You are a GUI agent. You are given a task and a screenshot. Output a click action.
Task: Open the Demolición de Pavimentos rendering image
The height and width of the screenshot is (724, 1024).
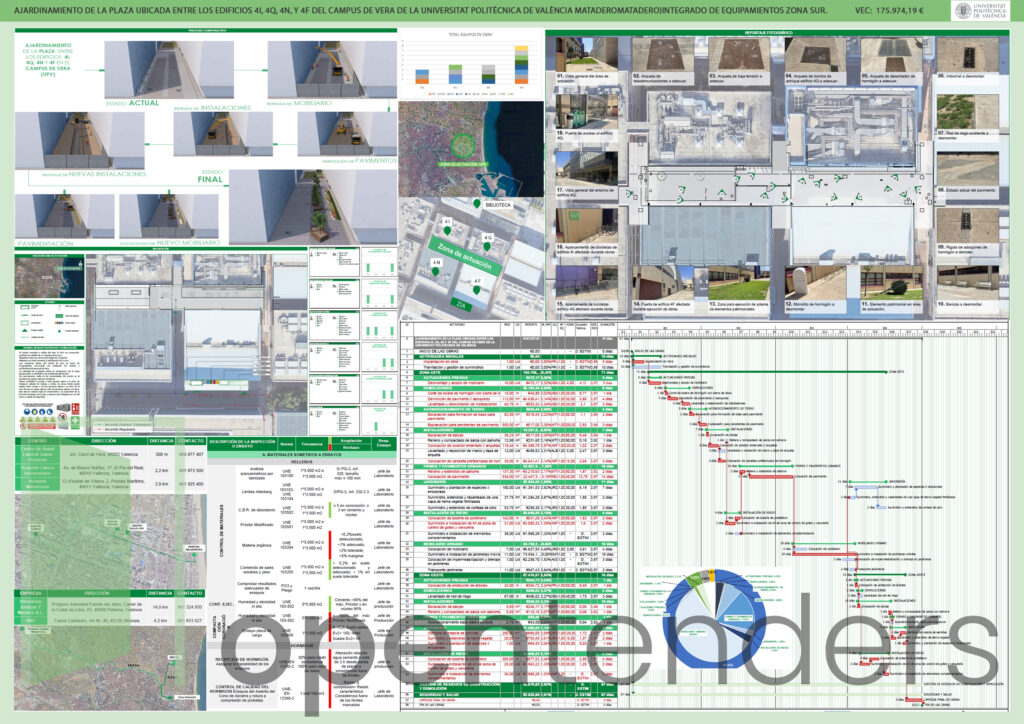tap(347, 134)
